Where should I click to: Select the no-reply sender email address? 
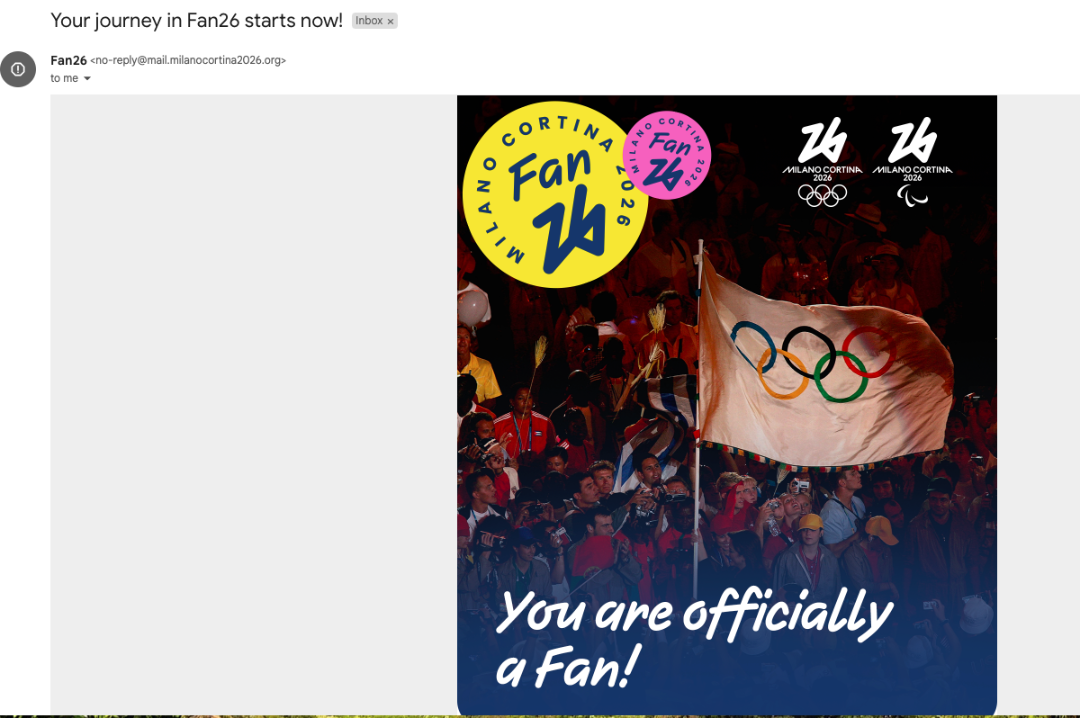click(x=188, y=60)
